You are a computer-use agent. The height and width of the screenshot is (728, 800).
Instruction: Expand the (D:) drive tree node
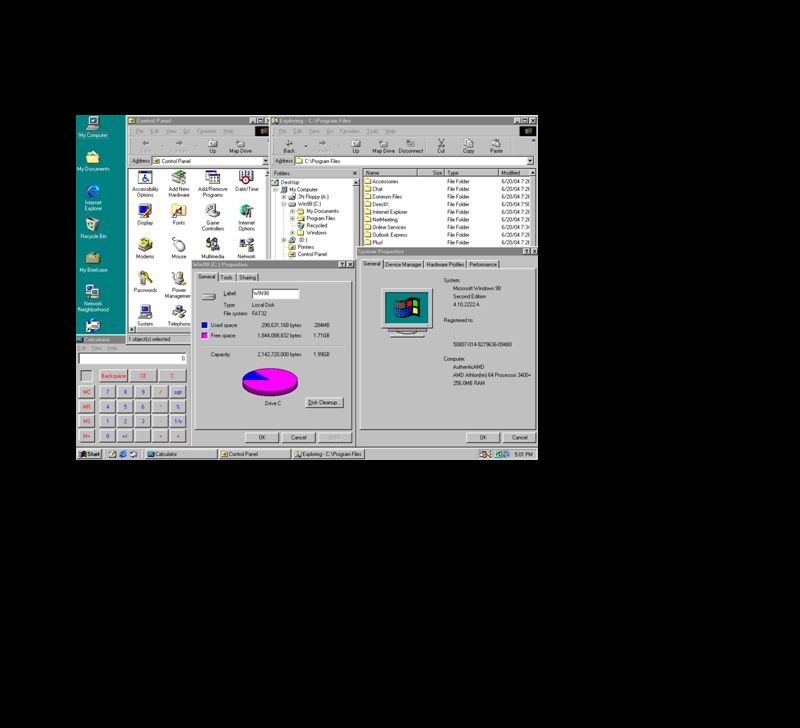pyautogui.click(x=284, y=240)
